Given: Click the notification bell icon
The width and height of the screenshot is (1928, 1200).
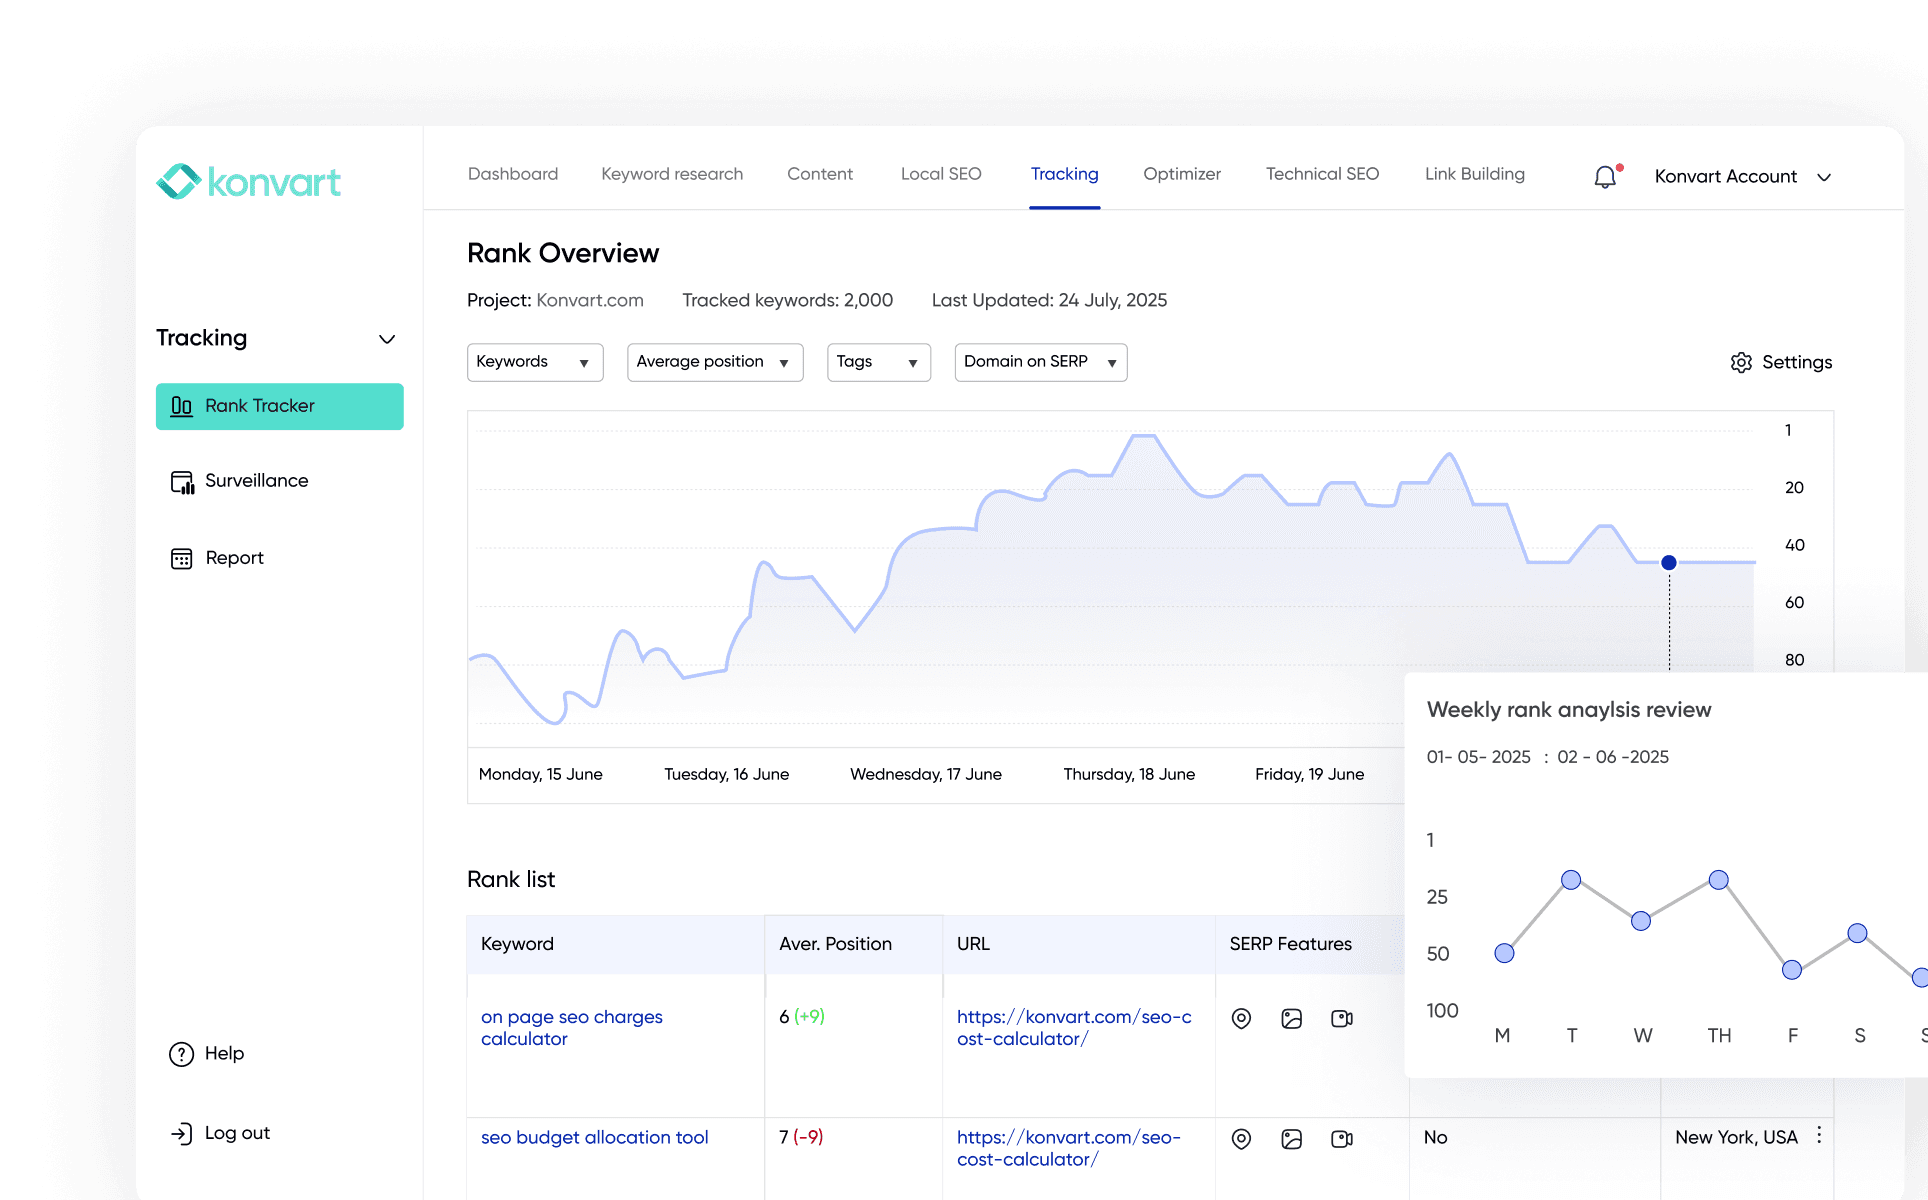Looking at the screenshot, I should 1605,177.
